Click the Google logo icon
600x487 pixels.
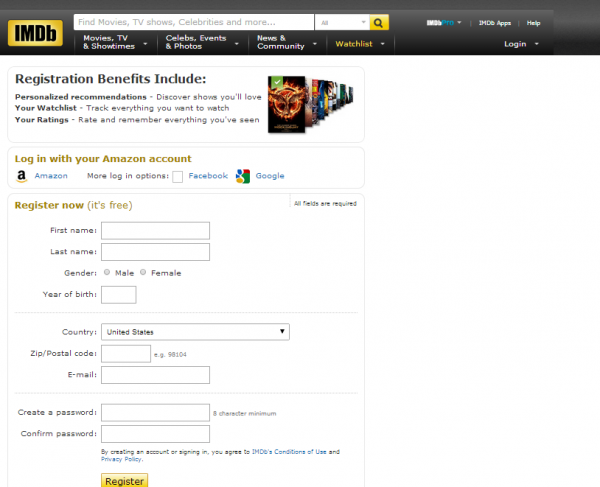(x=243, y=176)
